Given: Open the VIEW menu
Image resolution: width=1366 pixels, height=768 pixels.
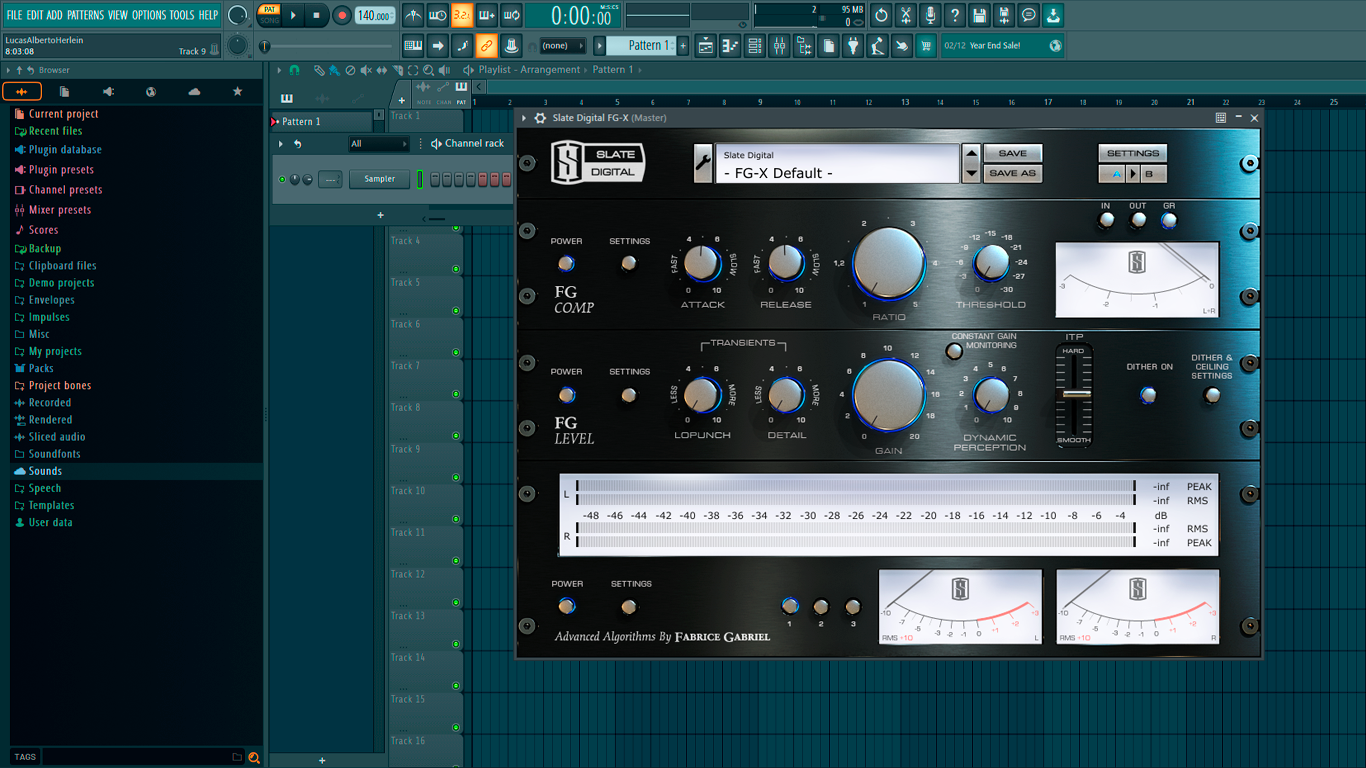Looking at the screenshot, I should [118, 15].
